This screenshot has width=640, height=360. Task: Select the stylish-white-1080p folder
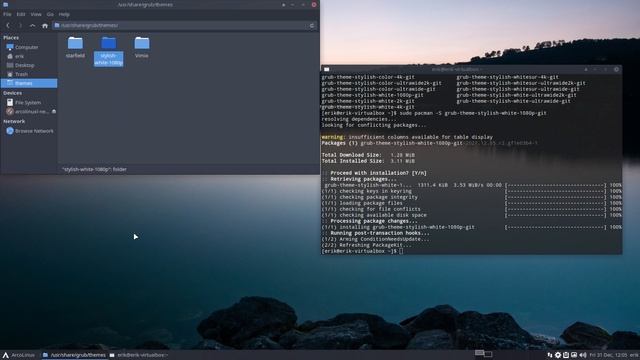(x=109, y=51)
